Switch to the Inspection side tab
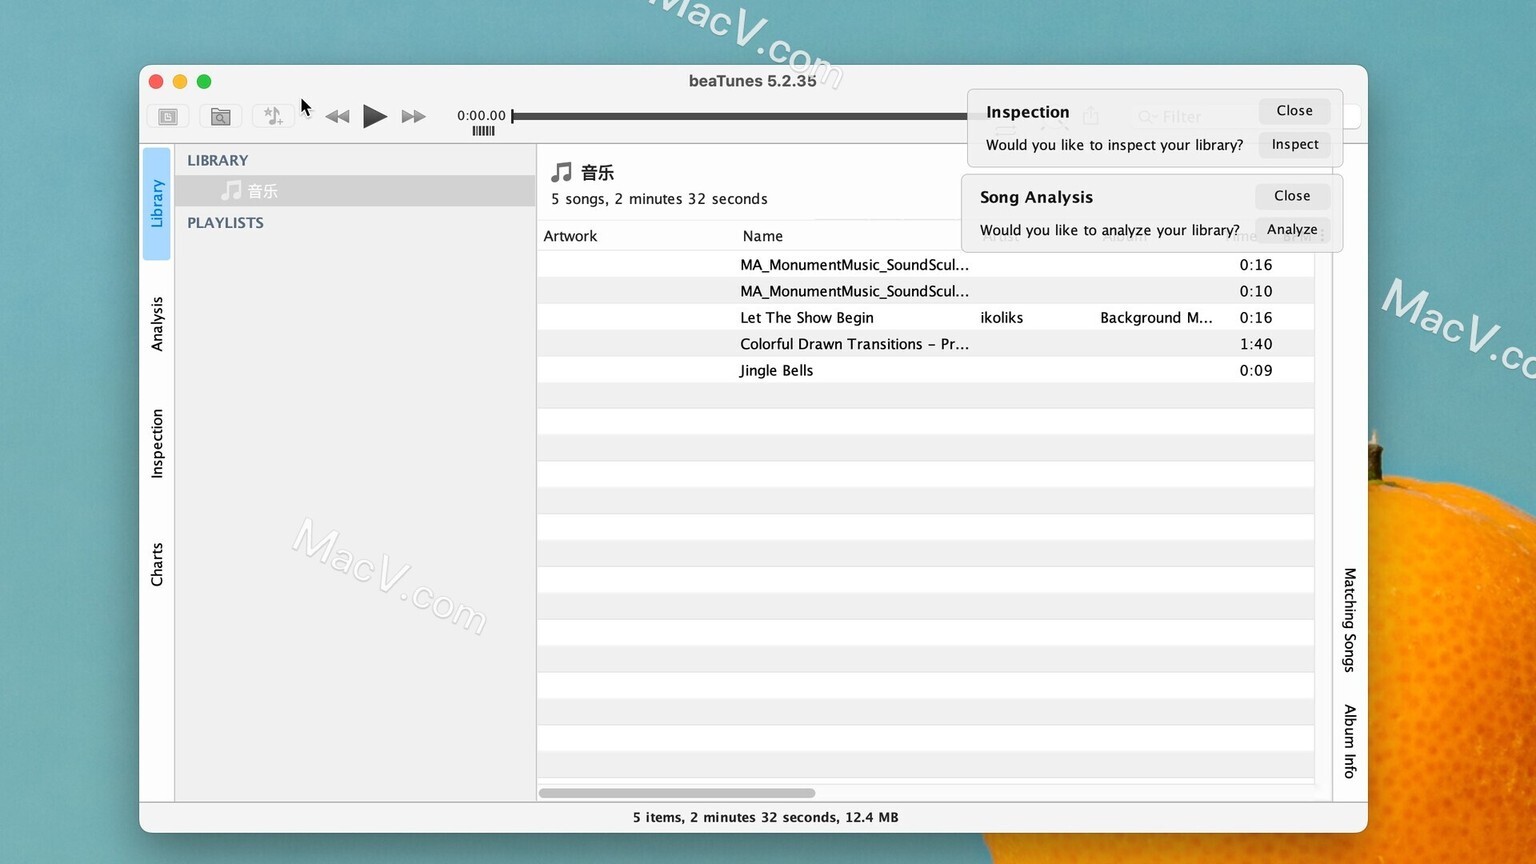1536x864 pixels. coord(157,443)
